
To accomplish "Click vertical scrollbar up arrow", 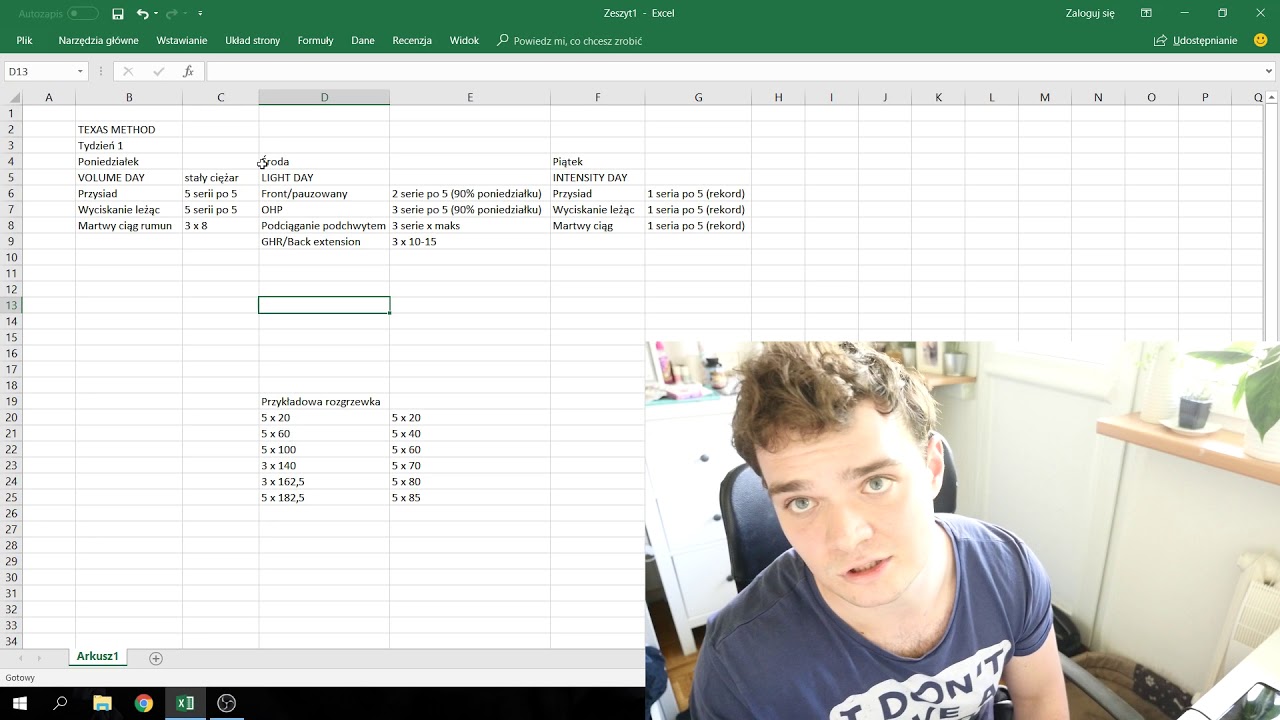I will 1272,97.
